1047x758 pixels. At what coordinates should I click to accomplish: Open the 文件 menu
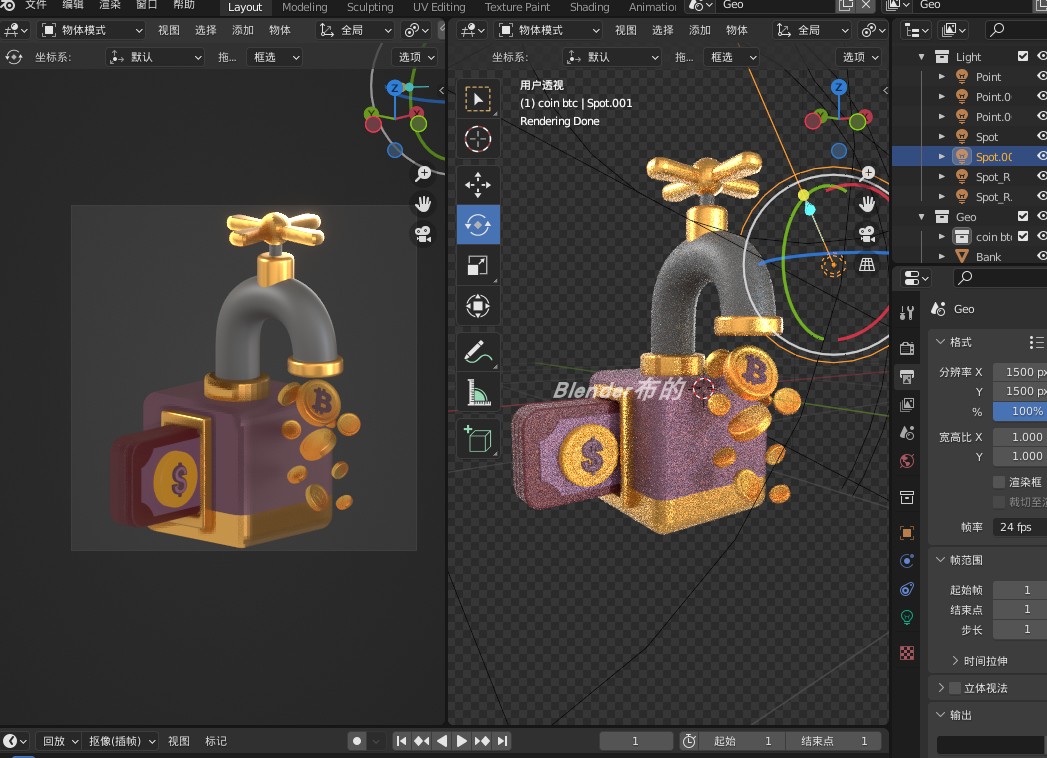click(x=36, y=5)
